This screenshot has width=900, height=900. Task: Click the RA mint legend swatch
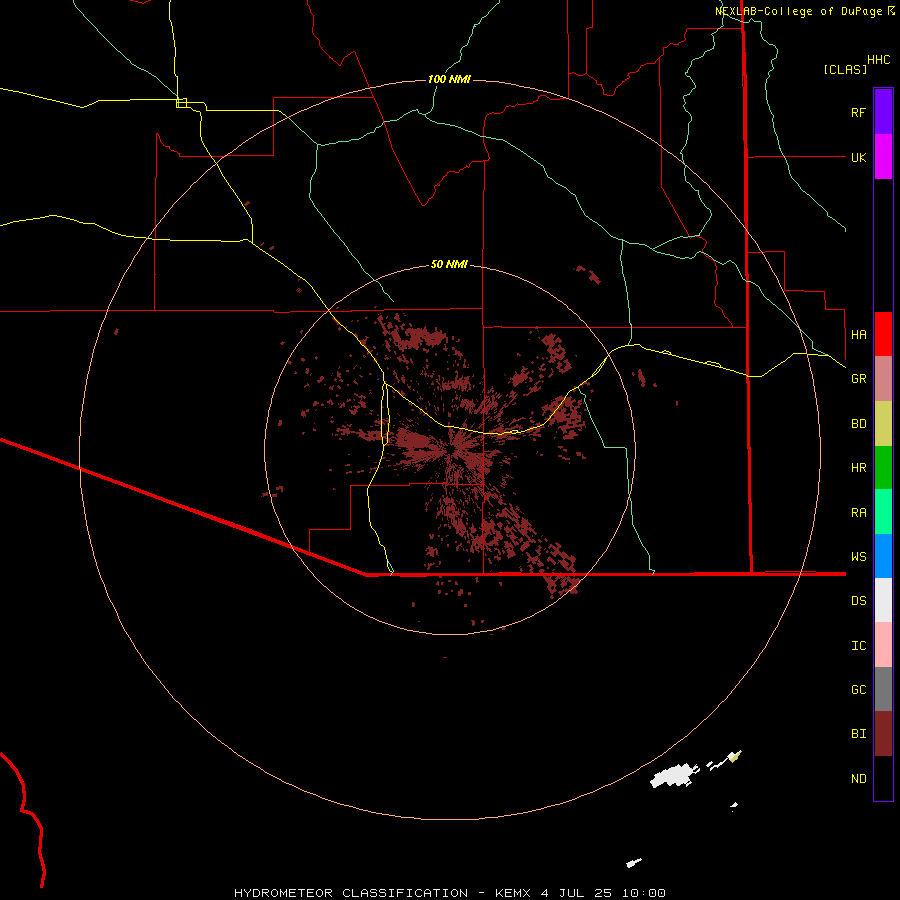[883, 512]
